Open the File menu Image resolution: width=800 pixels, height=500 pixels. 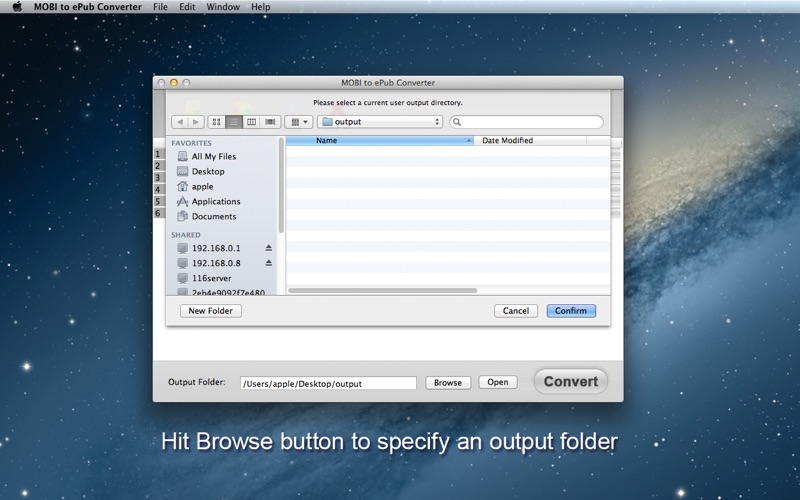coord(160,7)
